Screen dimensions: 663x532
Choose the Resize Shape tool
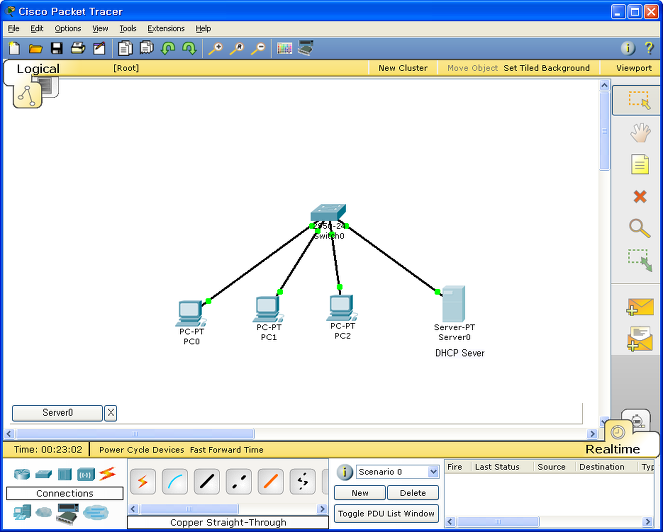click(640, 260)
